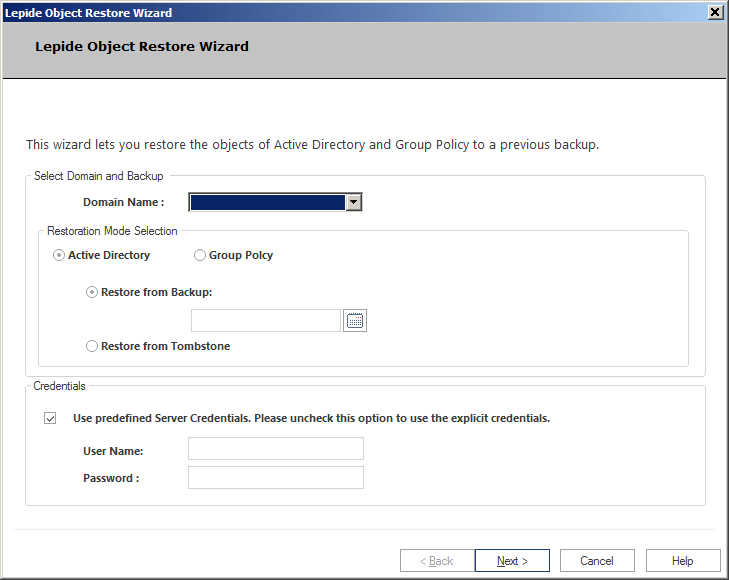Image resolution: width=729 pixels, height=580 pixels.
Task: Focus the Password input field
Action: click(x=276, y=477)
